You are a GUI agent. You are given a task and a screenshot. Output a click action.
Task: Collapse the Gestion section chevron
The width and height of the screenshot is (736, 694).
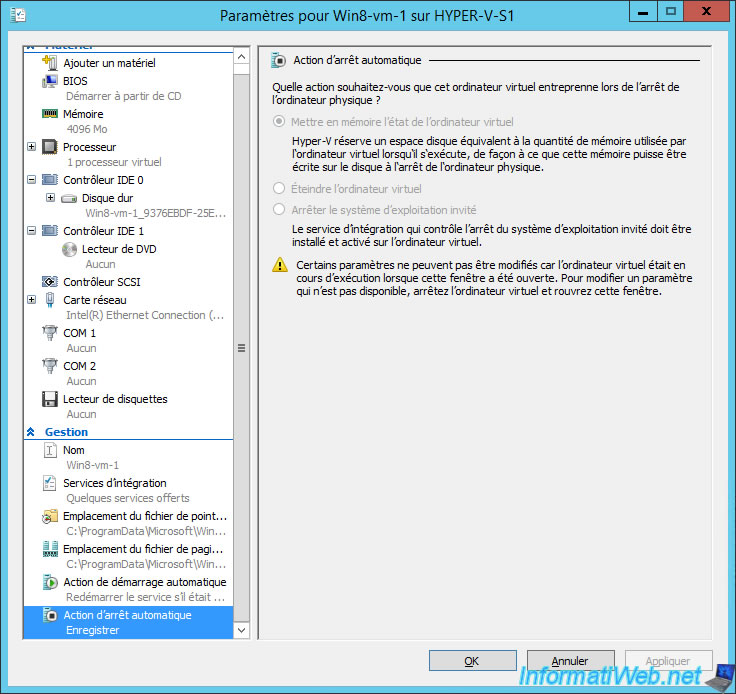pyautogui.click(x=31, y=432)
